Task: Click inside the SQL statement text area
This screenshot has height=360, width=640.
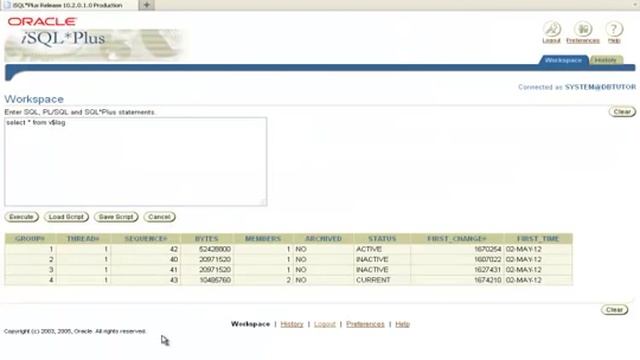Action: click(136, 162)
